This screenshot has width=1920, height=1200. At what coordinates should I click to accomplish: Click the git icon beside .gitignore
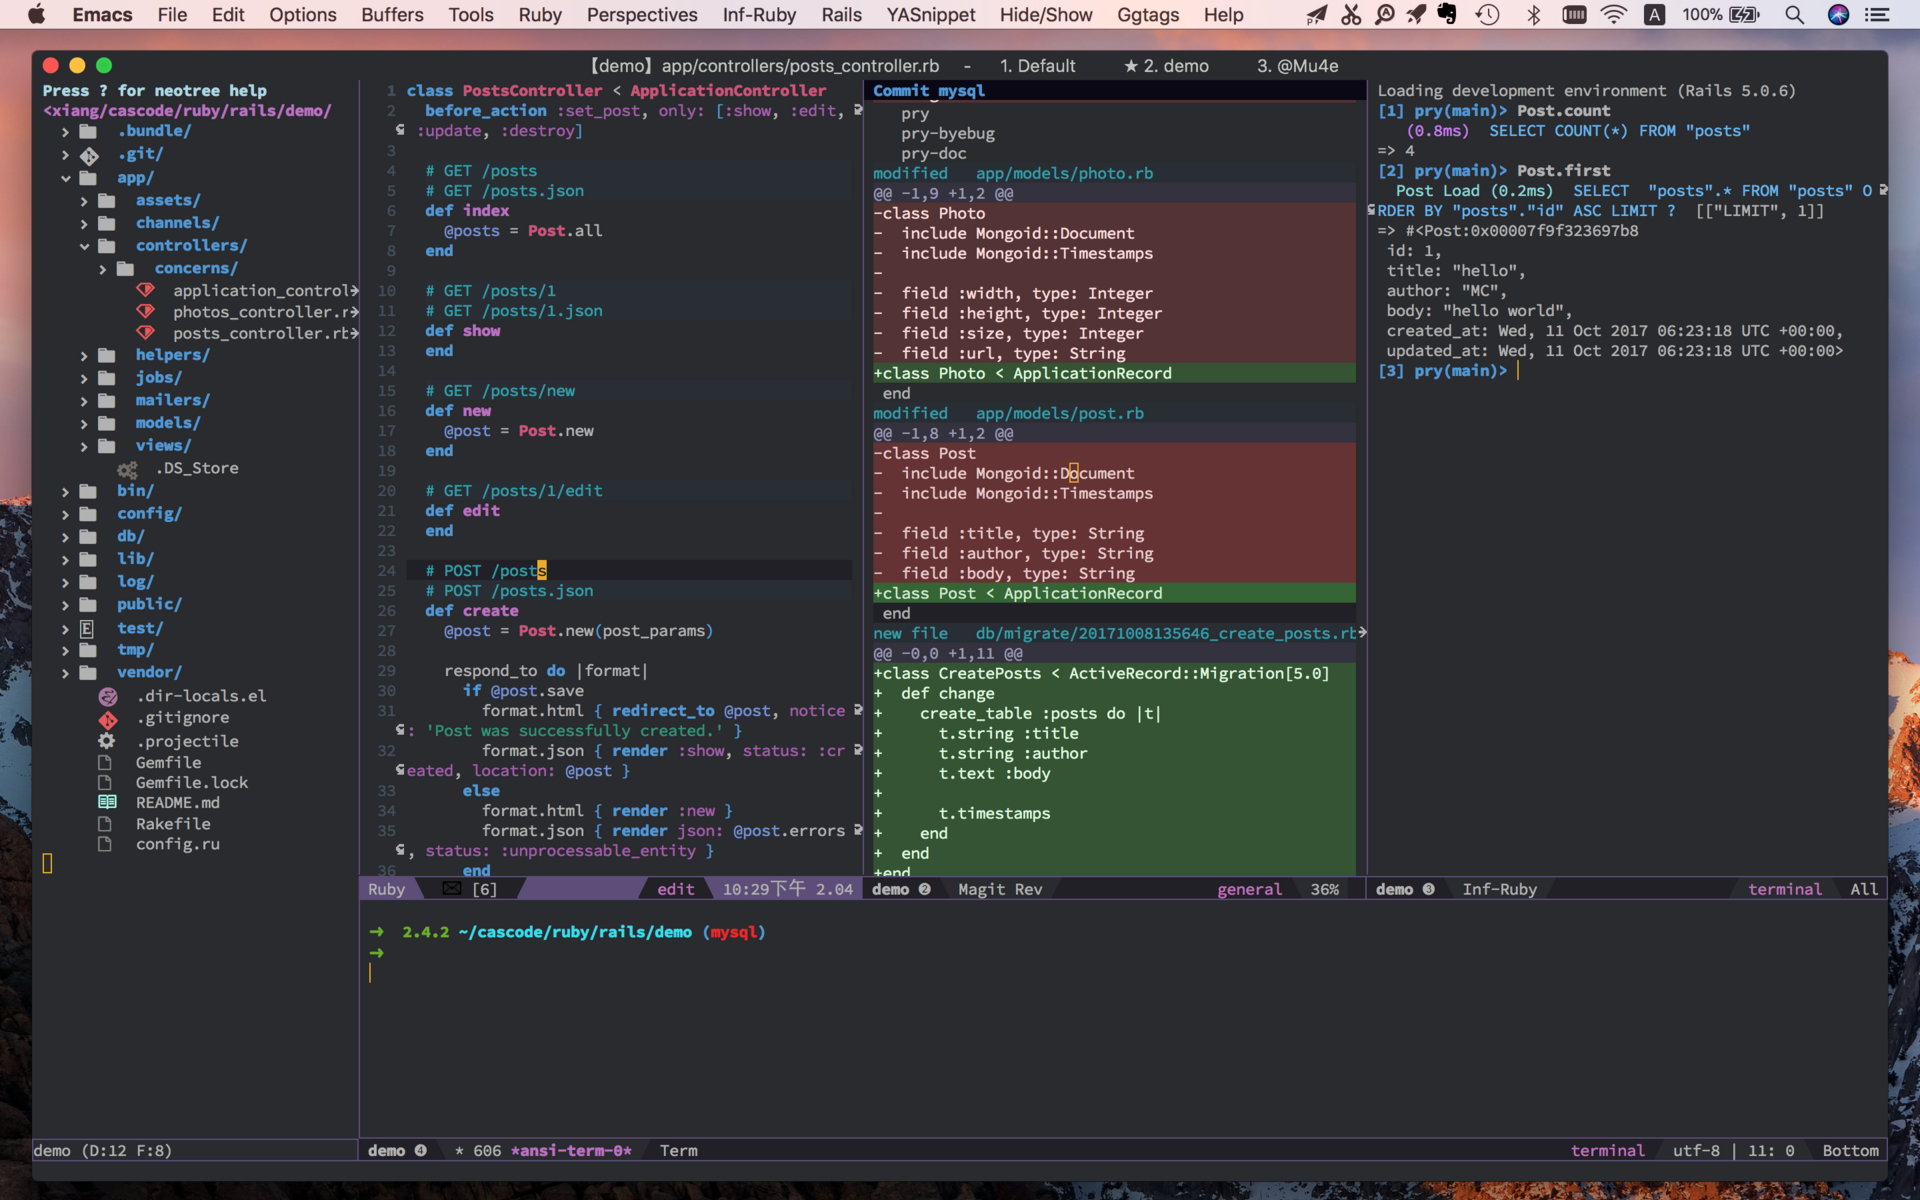coord(108,719)
